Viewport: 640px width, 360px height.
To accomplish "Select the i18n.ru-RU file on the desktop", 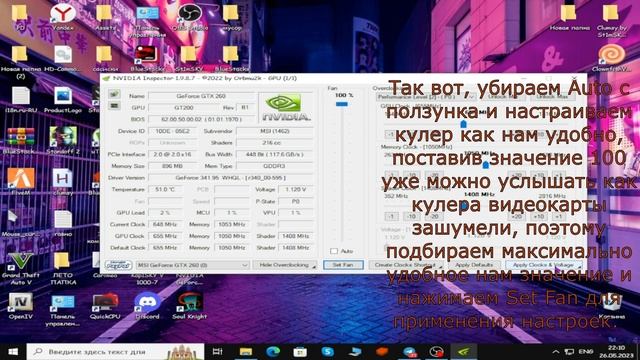I will [x=20, y=100].
